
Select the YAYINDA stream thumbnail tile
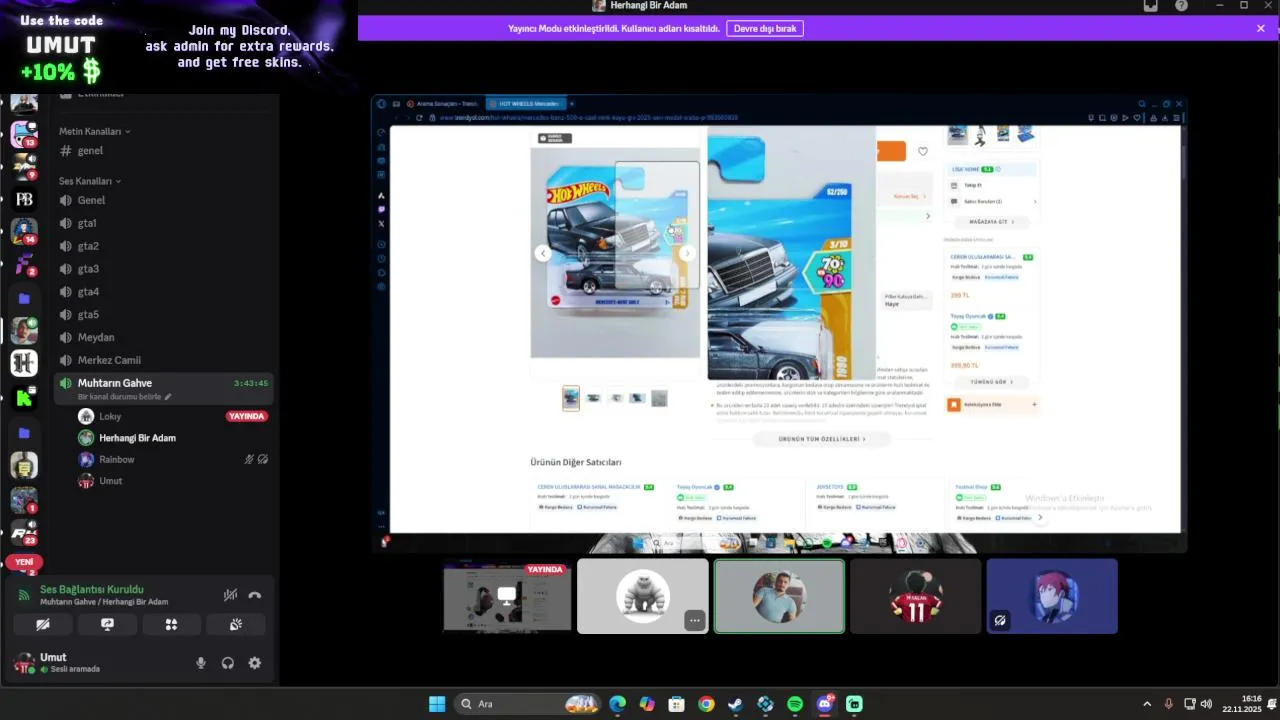point(507,596)
